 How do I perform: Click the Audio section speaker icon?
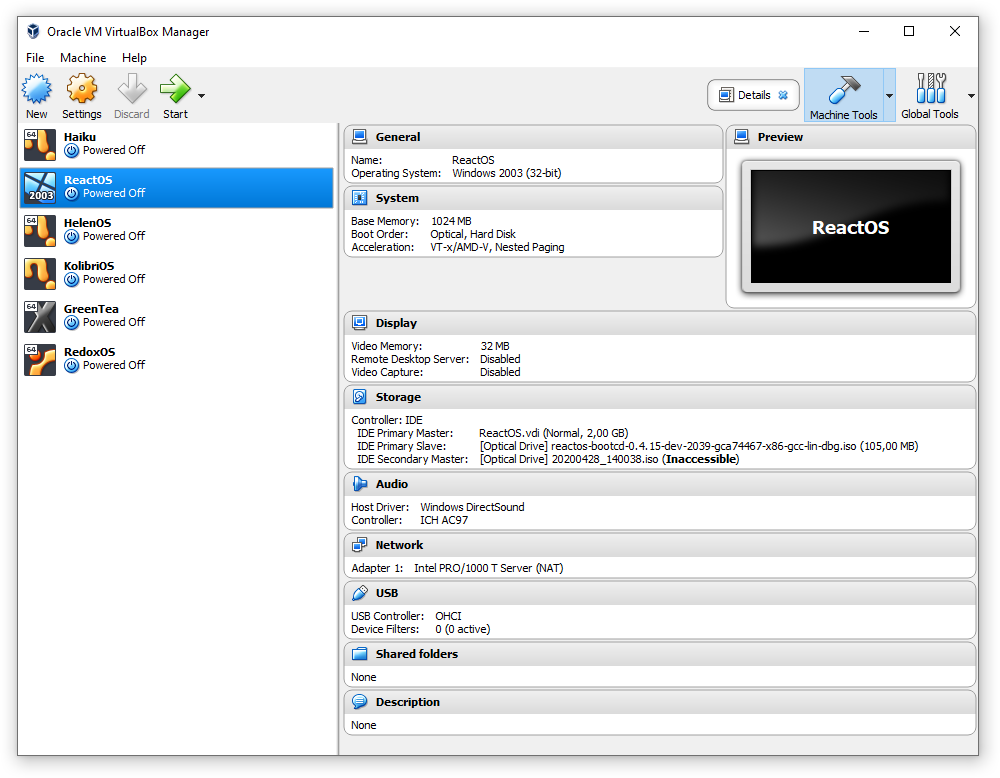tap(360, 484)
